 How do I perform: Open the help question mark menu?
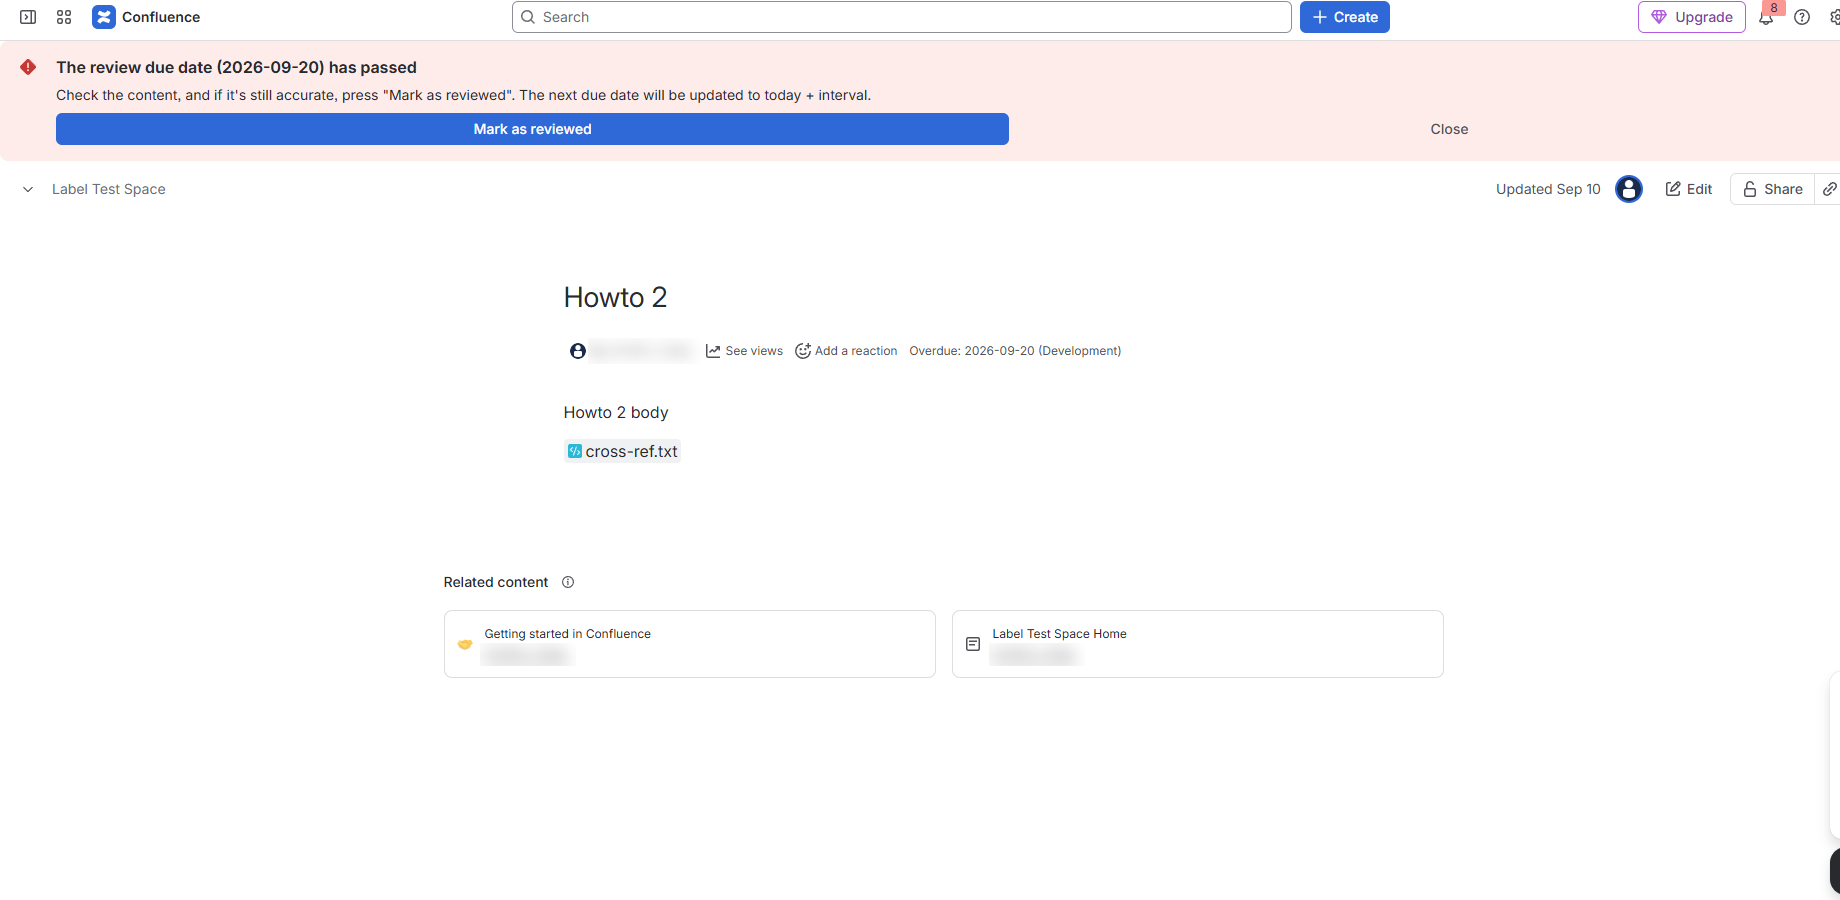coord(1802,17)
